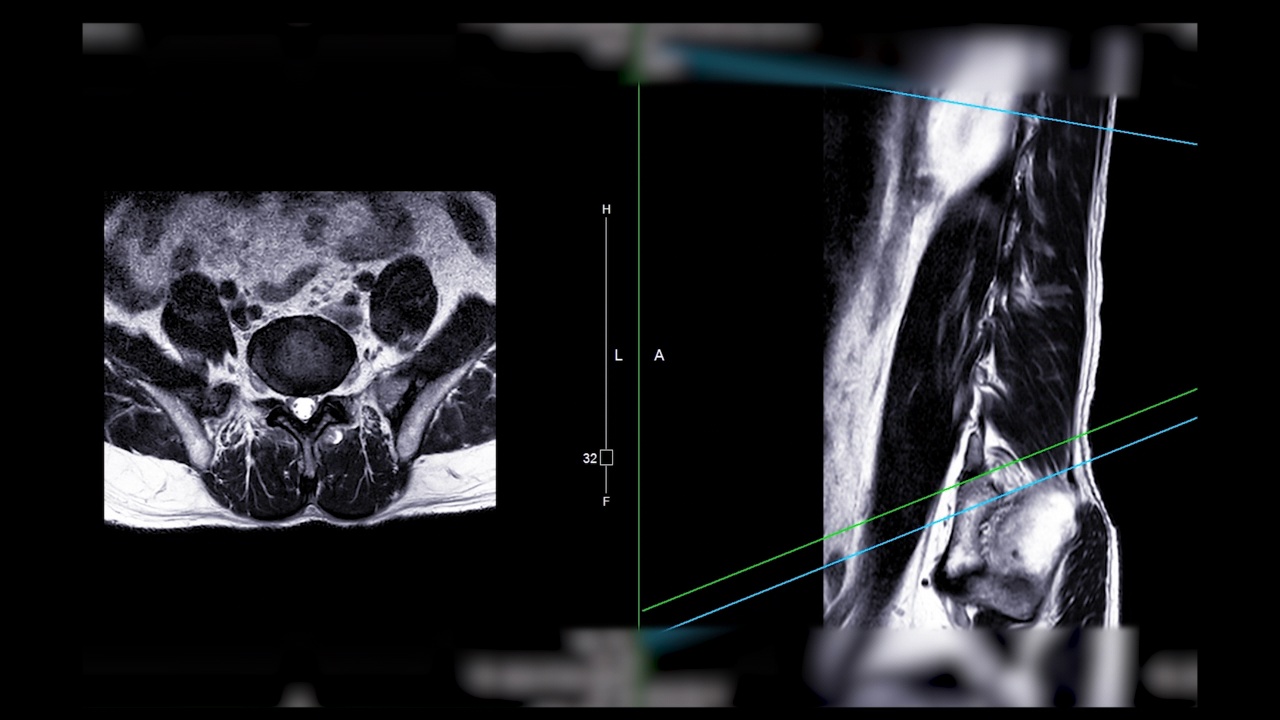
Task: Click the F label below the slice scale
Action: 606,501
